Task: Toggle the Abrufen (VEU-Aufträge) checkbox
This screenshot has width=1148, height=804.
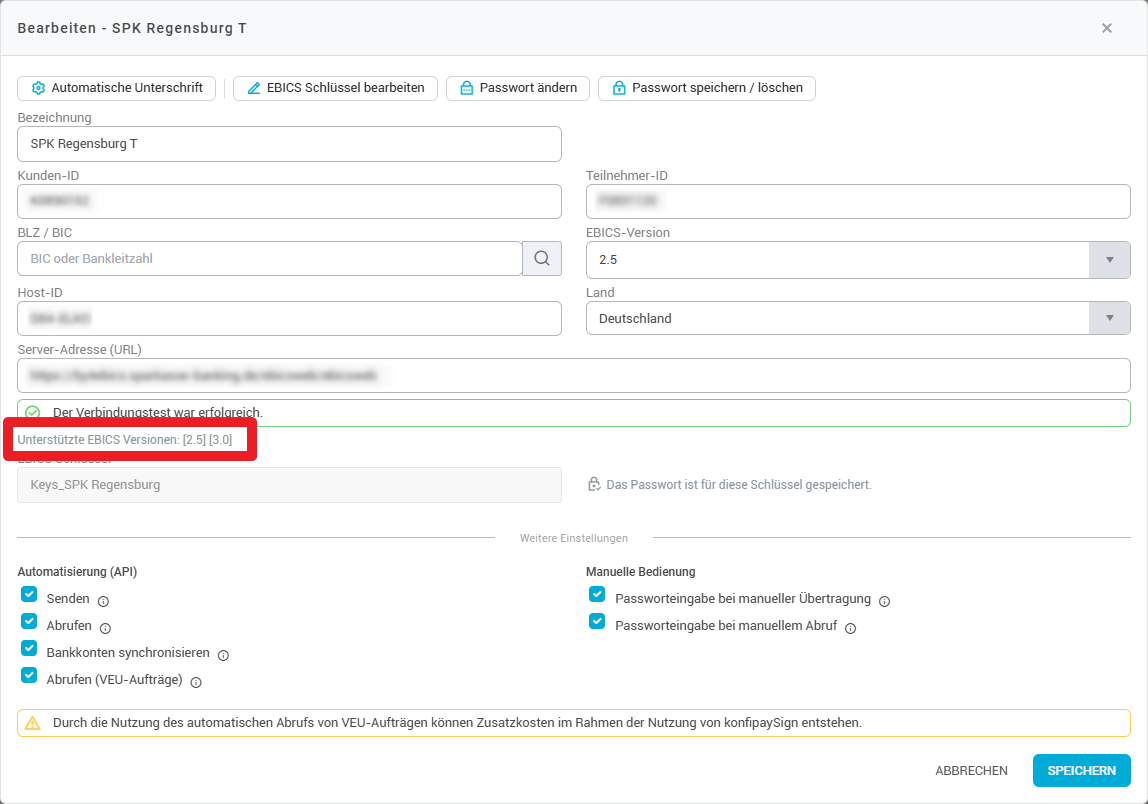Action: [29, 676]
